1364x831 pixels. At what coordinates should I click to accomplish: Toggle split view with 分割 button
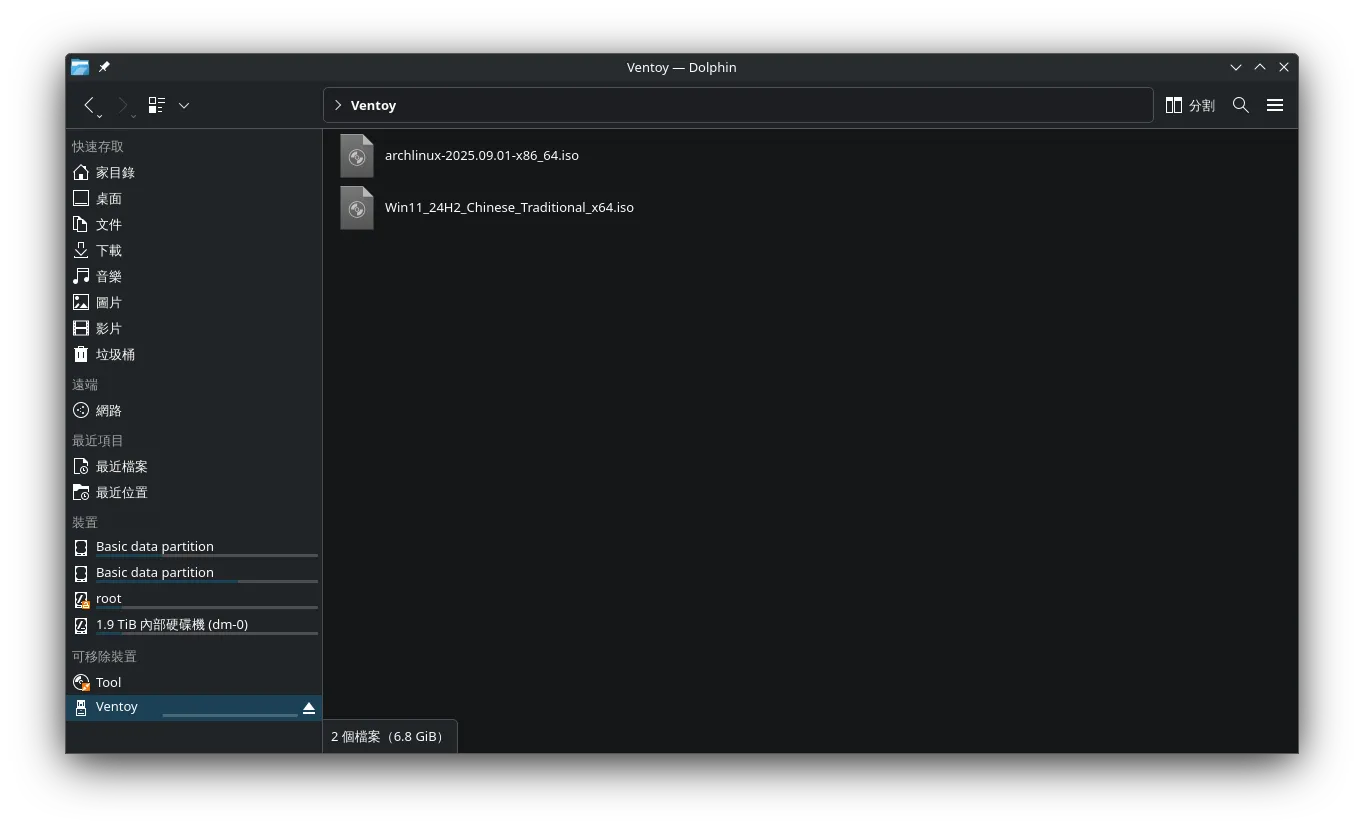click(1190, 105)
